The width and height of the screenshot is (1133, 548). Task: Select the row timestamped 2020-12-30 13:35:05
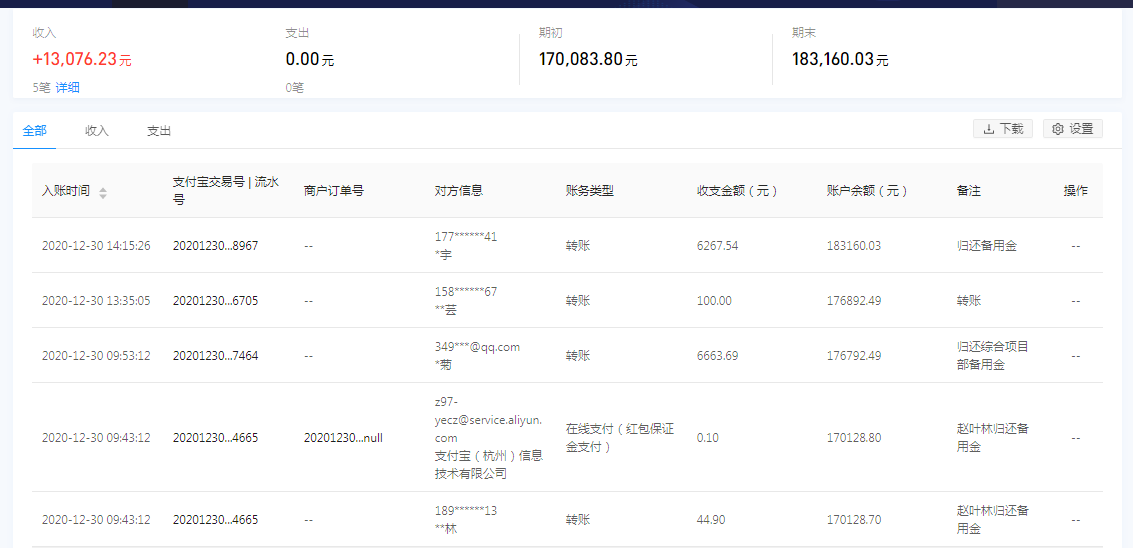tap(96, 301)
